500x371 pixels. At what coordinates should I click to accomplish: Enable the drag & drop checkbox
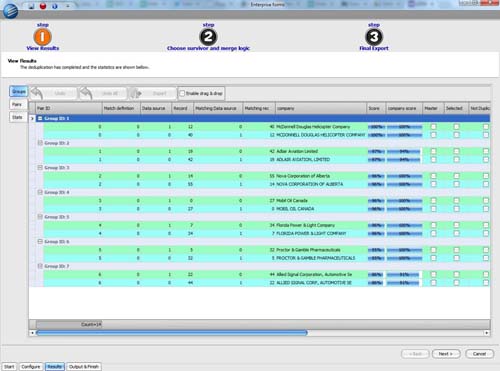(x=182, y=93)
